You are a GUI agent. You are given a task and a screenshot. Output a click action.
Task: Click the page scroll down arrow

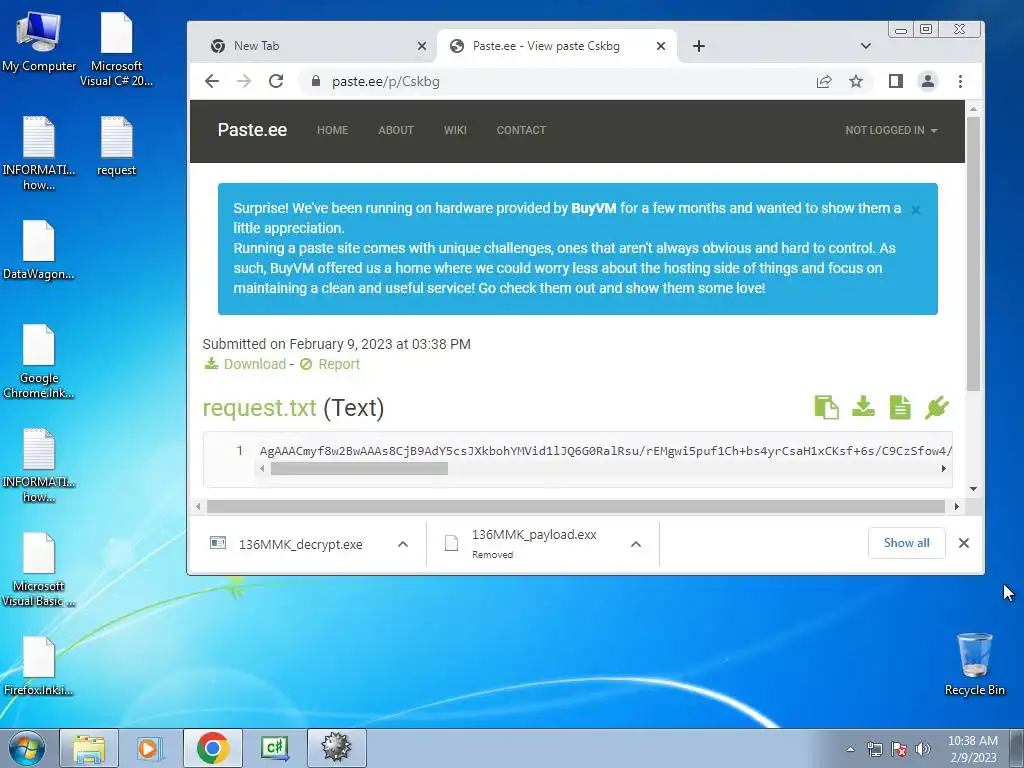(x=973, y=488)
